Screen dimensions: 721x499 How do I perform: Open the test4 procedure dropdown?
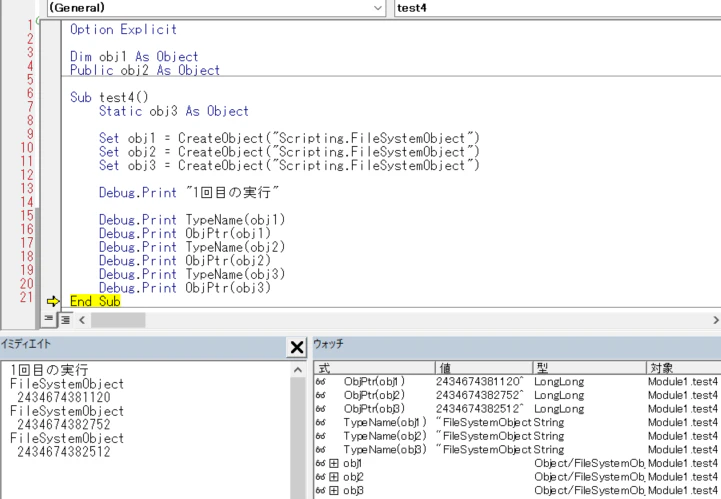click(557, 8)
